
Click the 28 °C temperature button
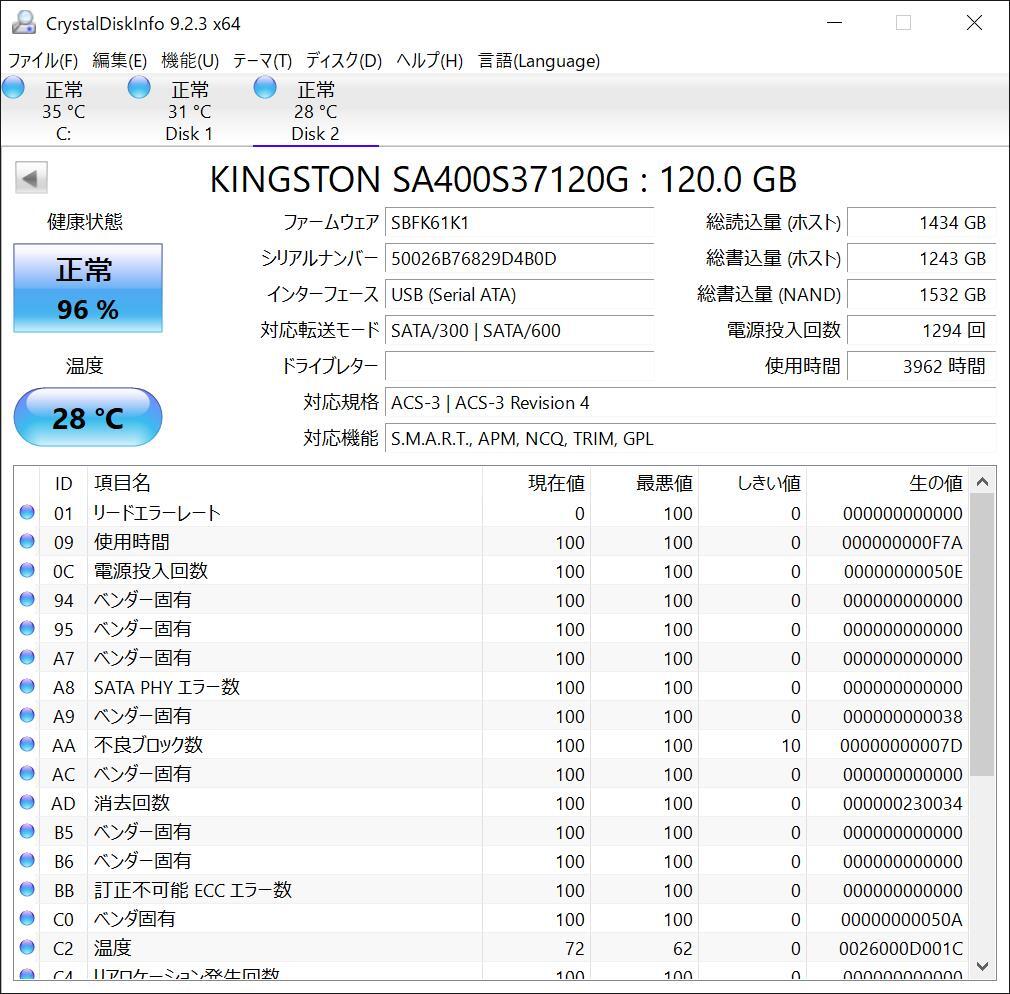pyautogui.click(x=88, y=417)
